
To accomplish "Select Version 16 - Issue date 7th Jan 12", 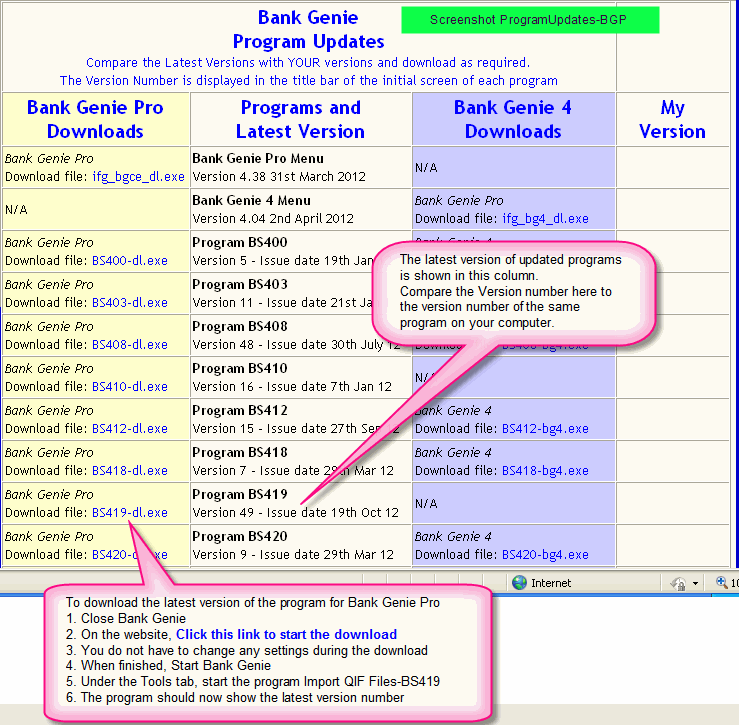I will 292,387.
